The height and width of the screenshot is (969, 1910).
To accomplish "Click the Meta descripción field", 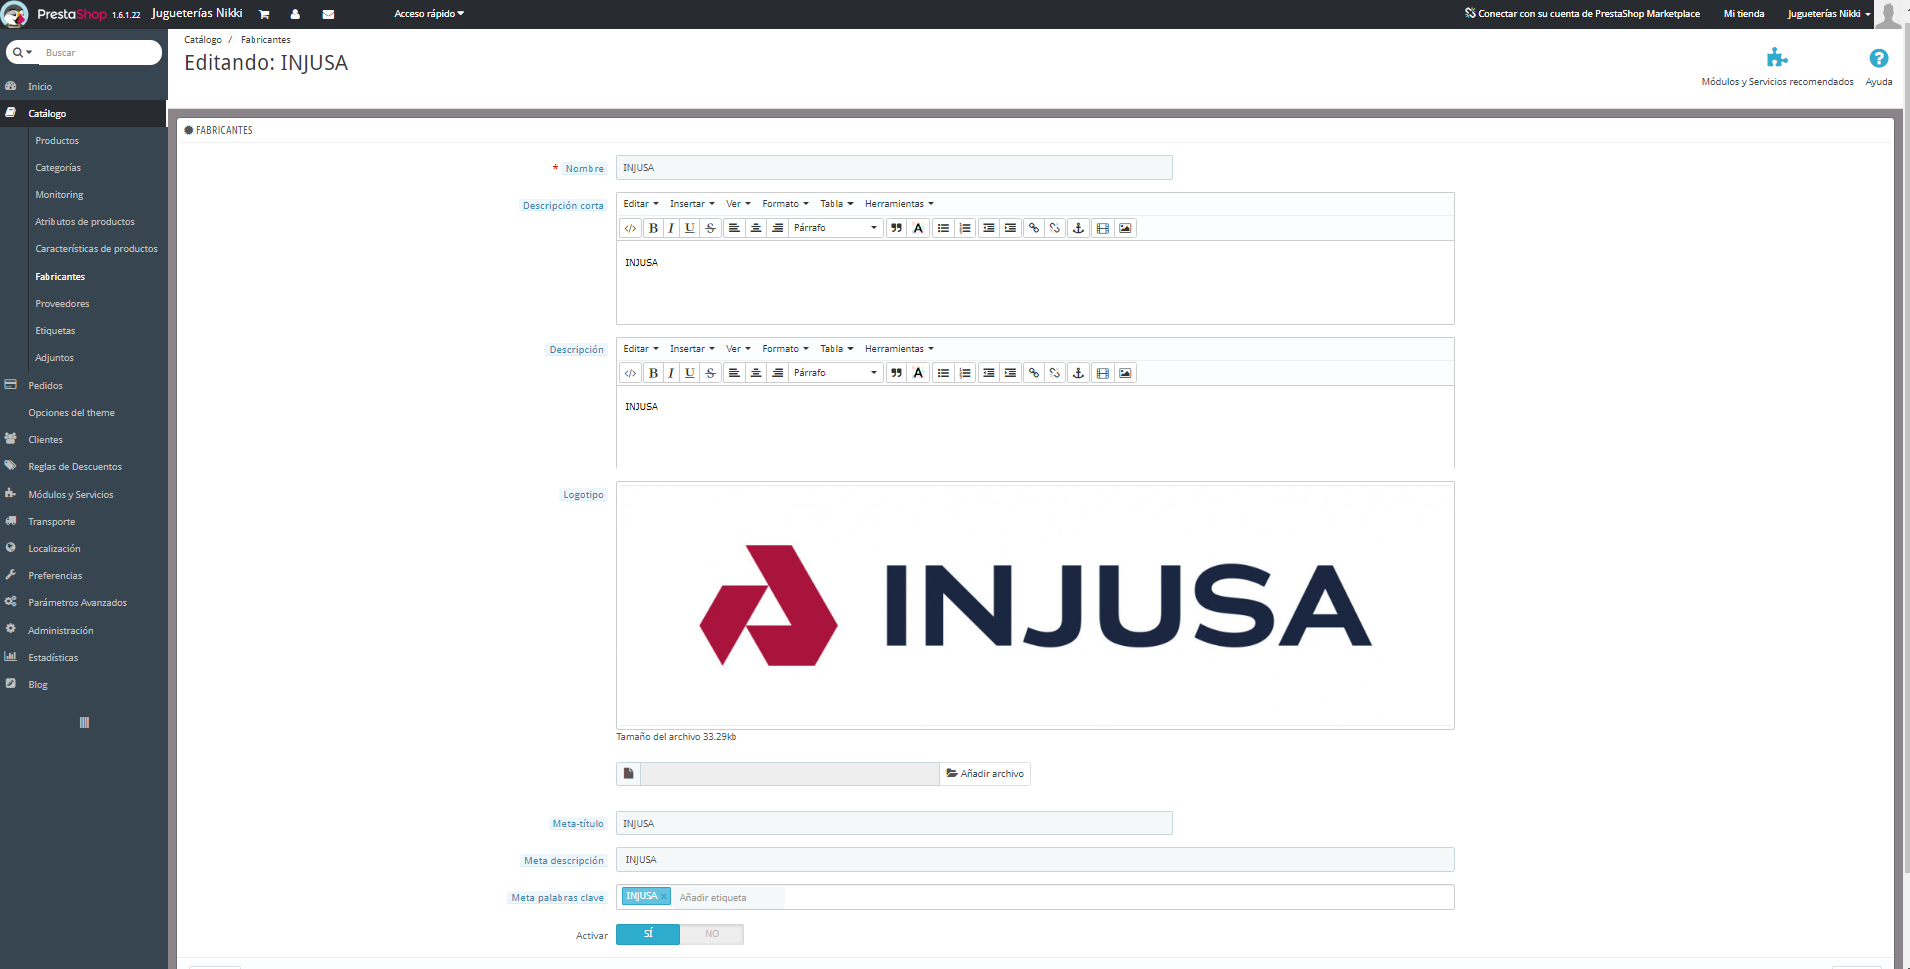I will pos(1035,860).
